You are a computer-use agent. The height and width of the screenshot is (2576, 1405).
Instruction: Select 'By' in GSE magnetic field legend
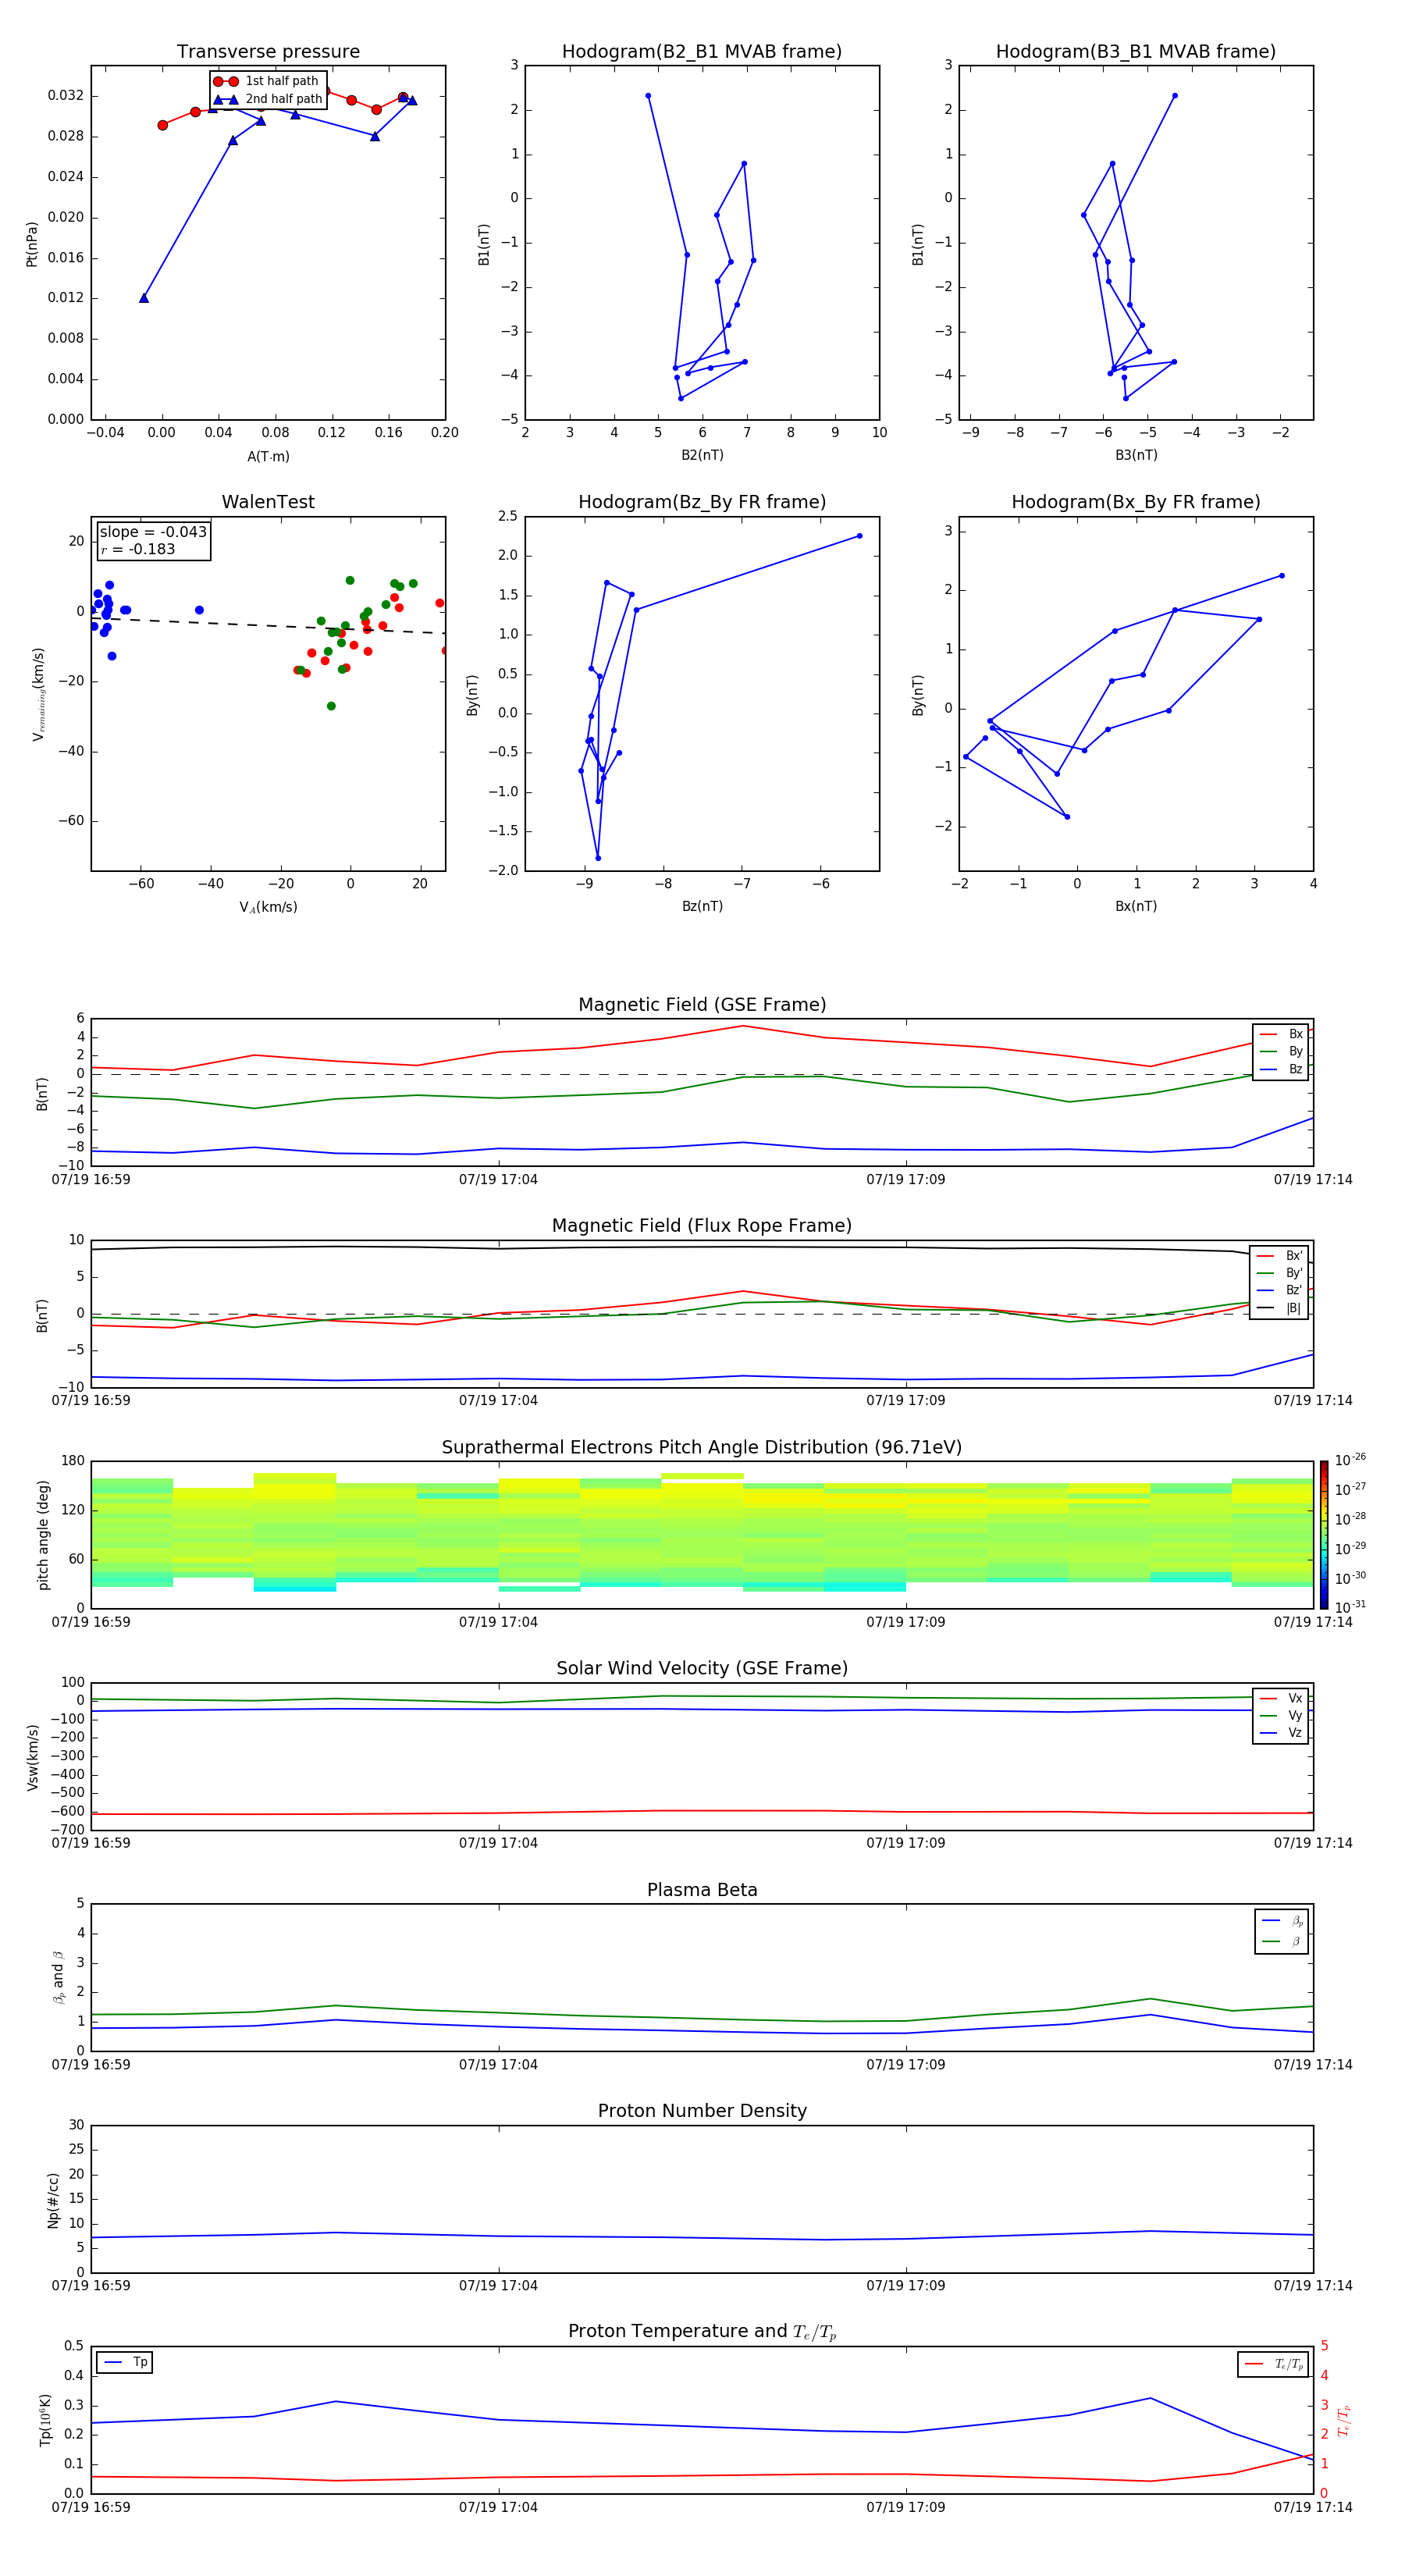(x=1281, y=1051)
